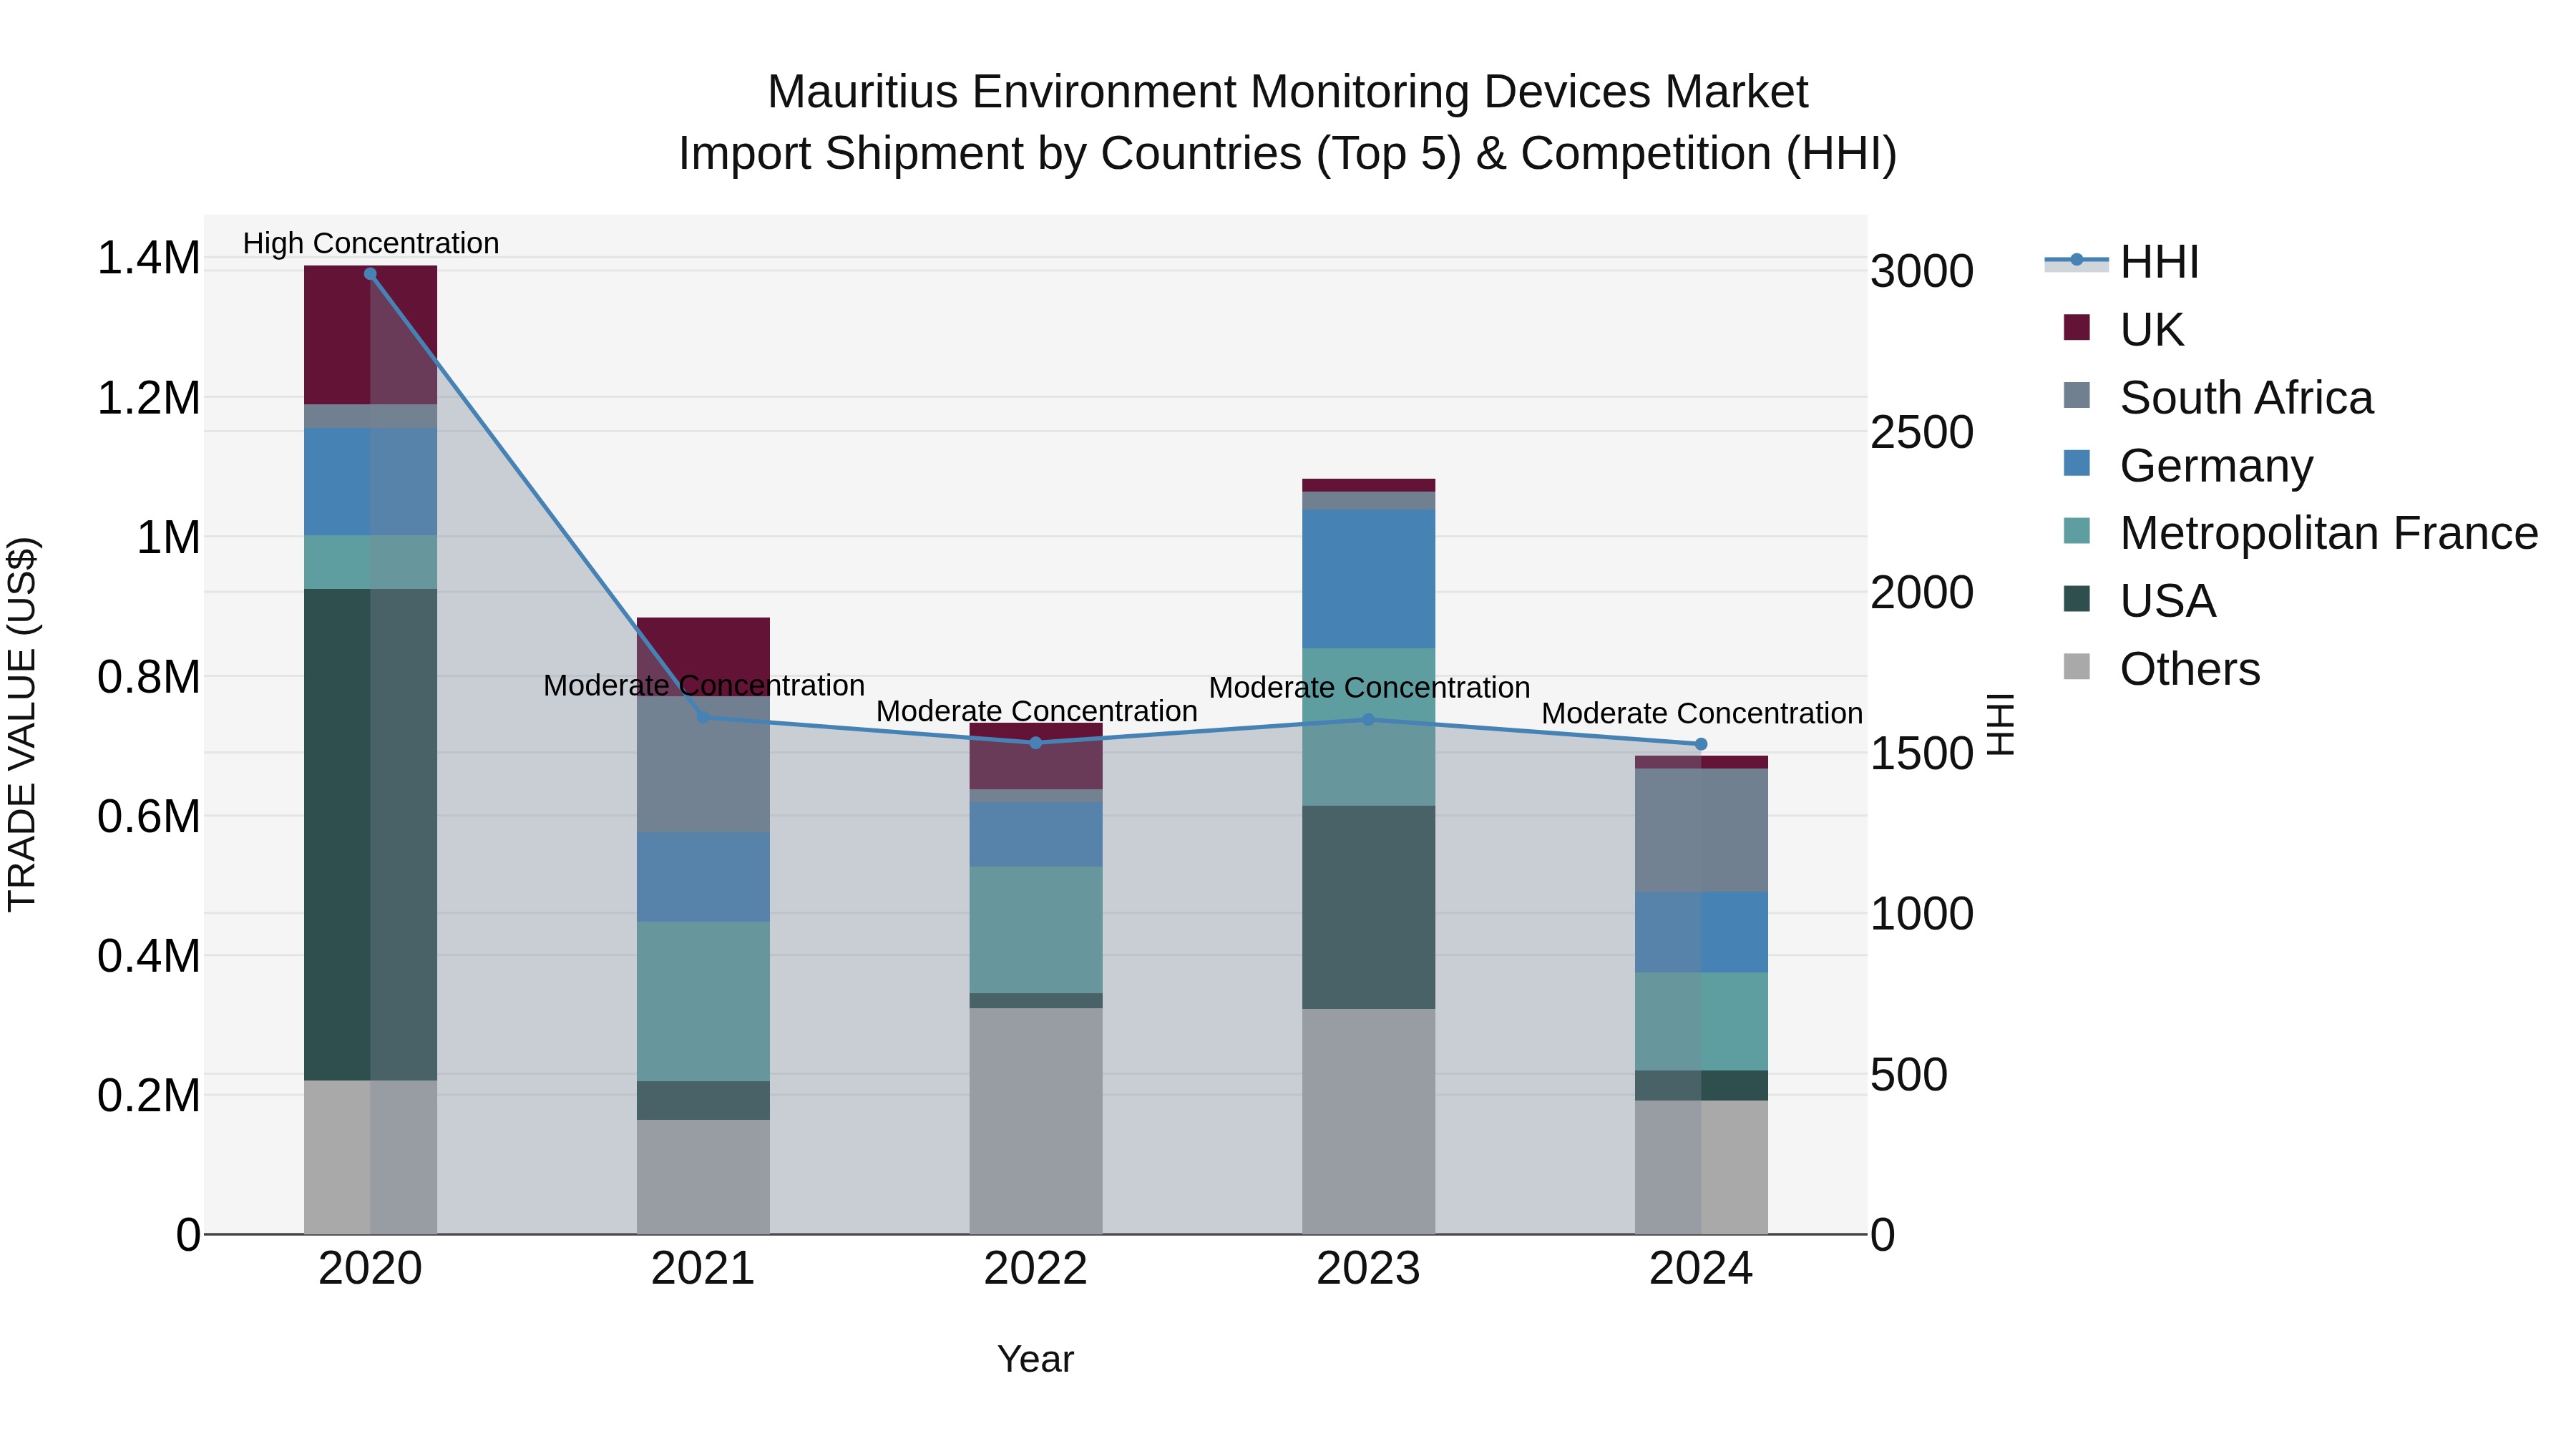Click the chart title text

click(x=1288, y=123)
